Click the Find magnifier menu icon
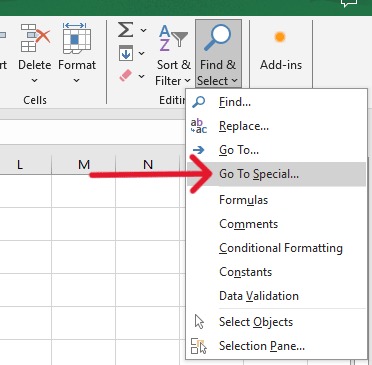372x365 pixels. coord(199,102)
